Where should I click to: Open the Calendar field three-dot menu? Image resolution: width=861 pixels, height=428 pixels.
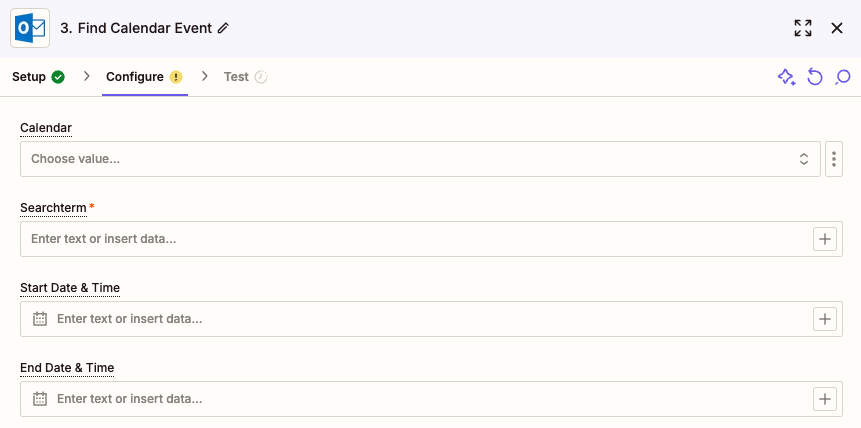pos(834,159)
